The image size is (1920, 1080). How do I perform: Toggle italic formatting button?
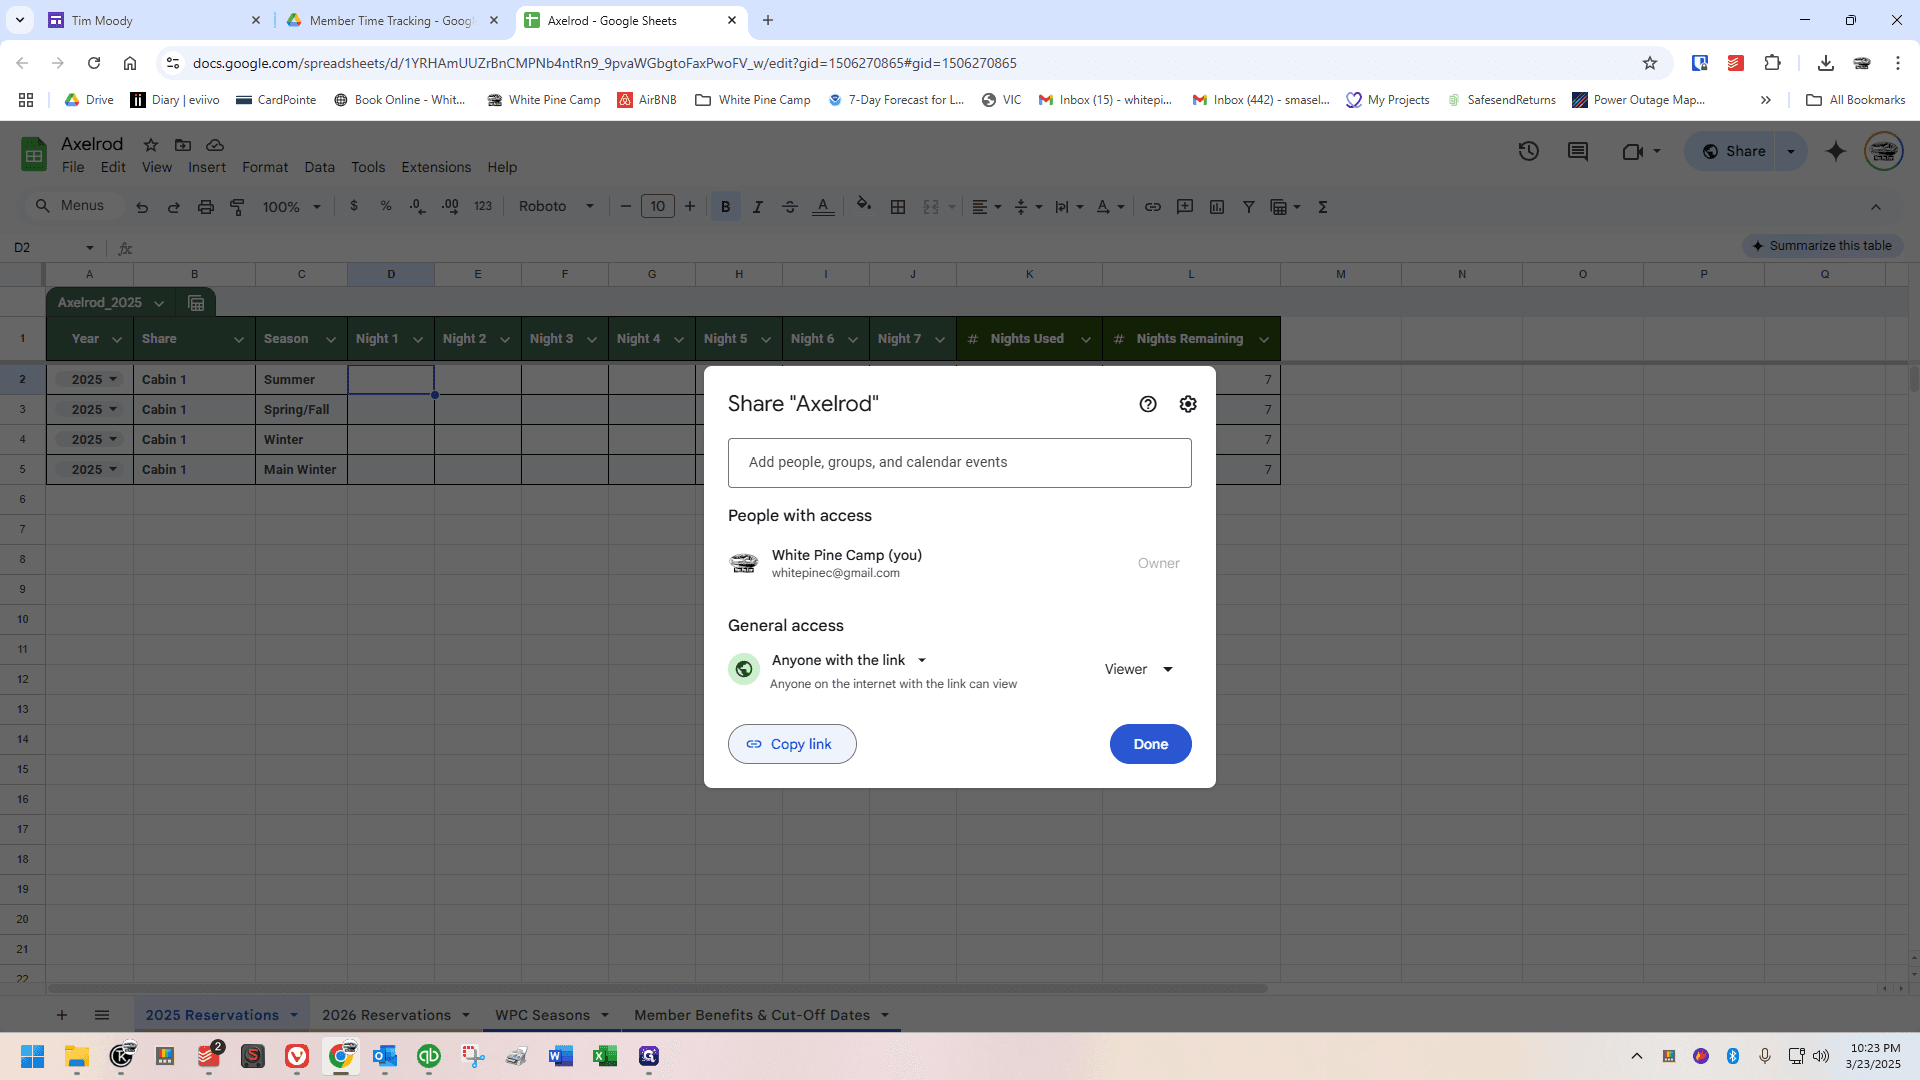[x=758, y=207]
